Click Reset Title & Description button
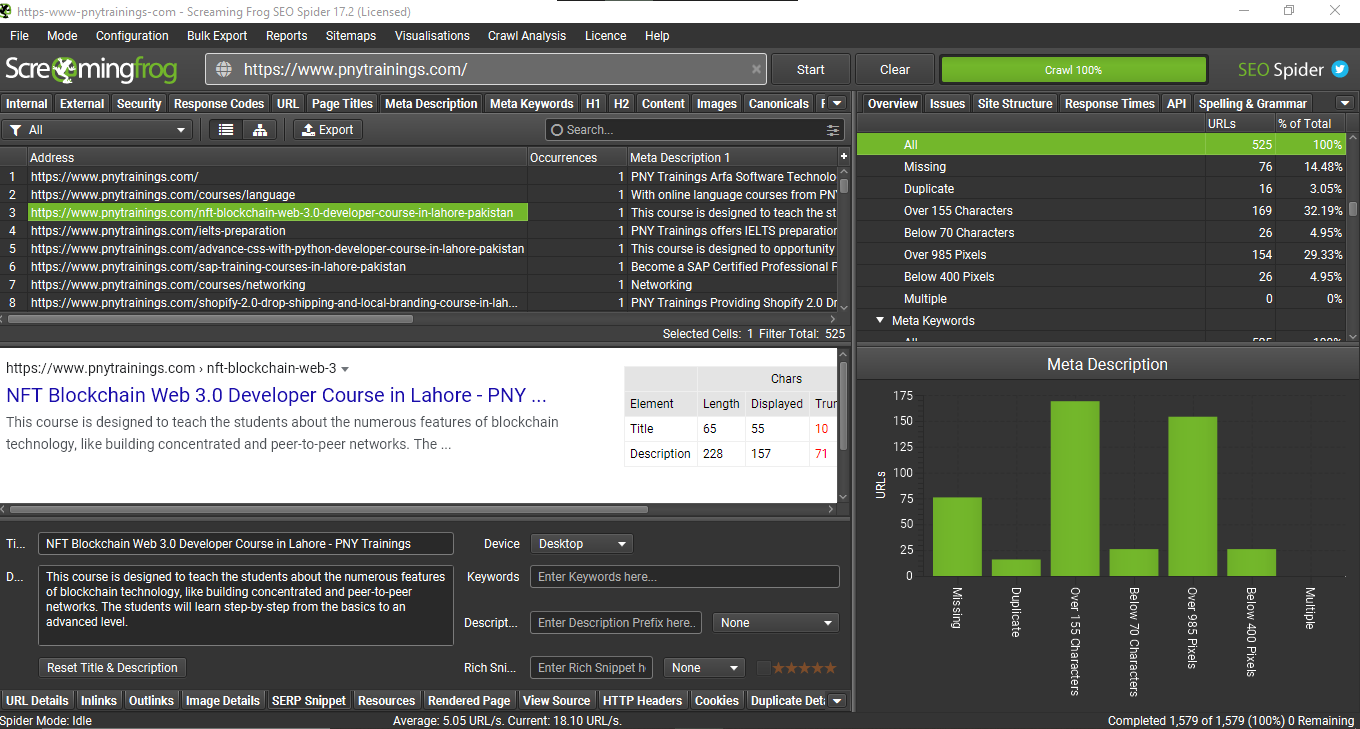The width and height of the screenshot is (1360, 729). pos(112,668)
